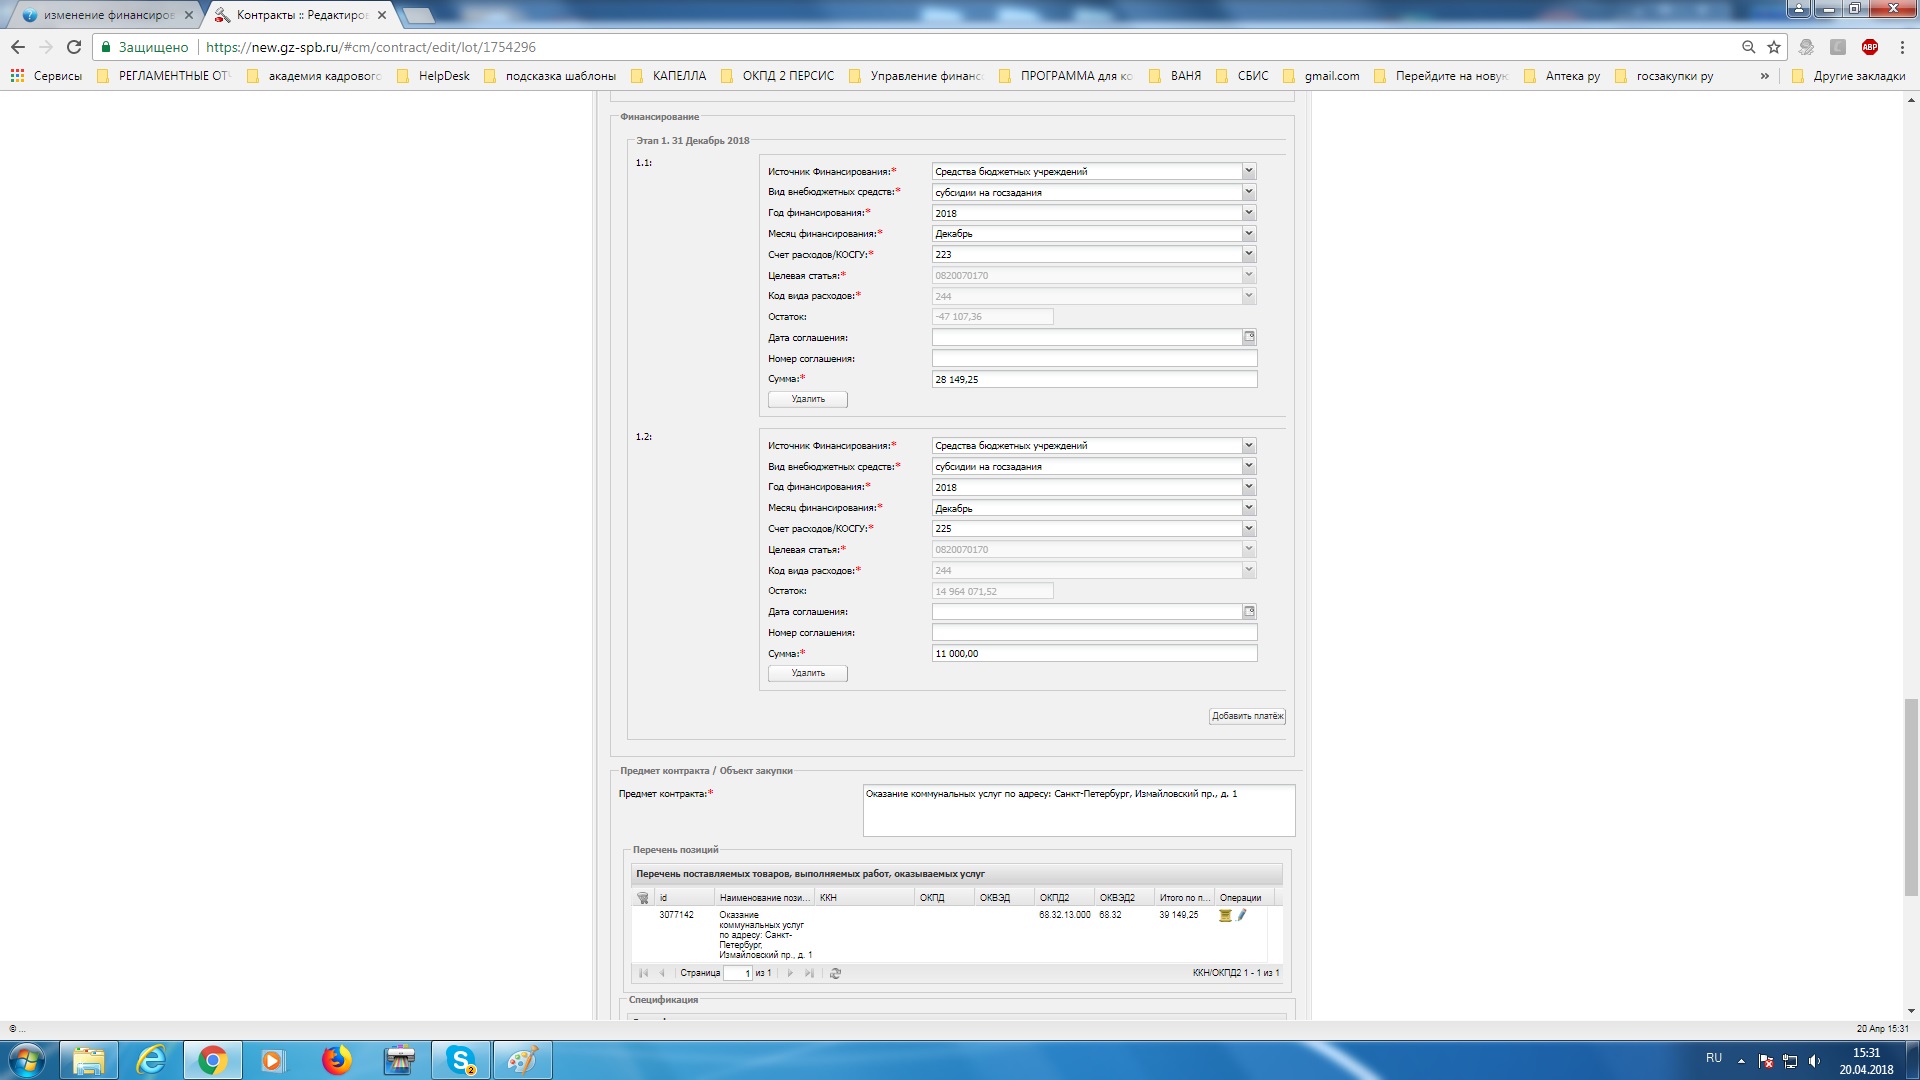Open Месяц финансирования dropdown in block 1.1

point(1248,234)
